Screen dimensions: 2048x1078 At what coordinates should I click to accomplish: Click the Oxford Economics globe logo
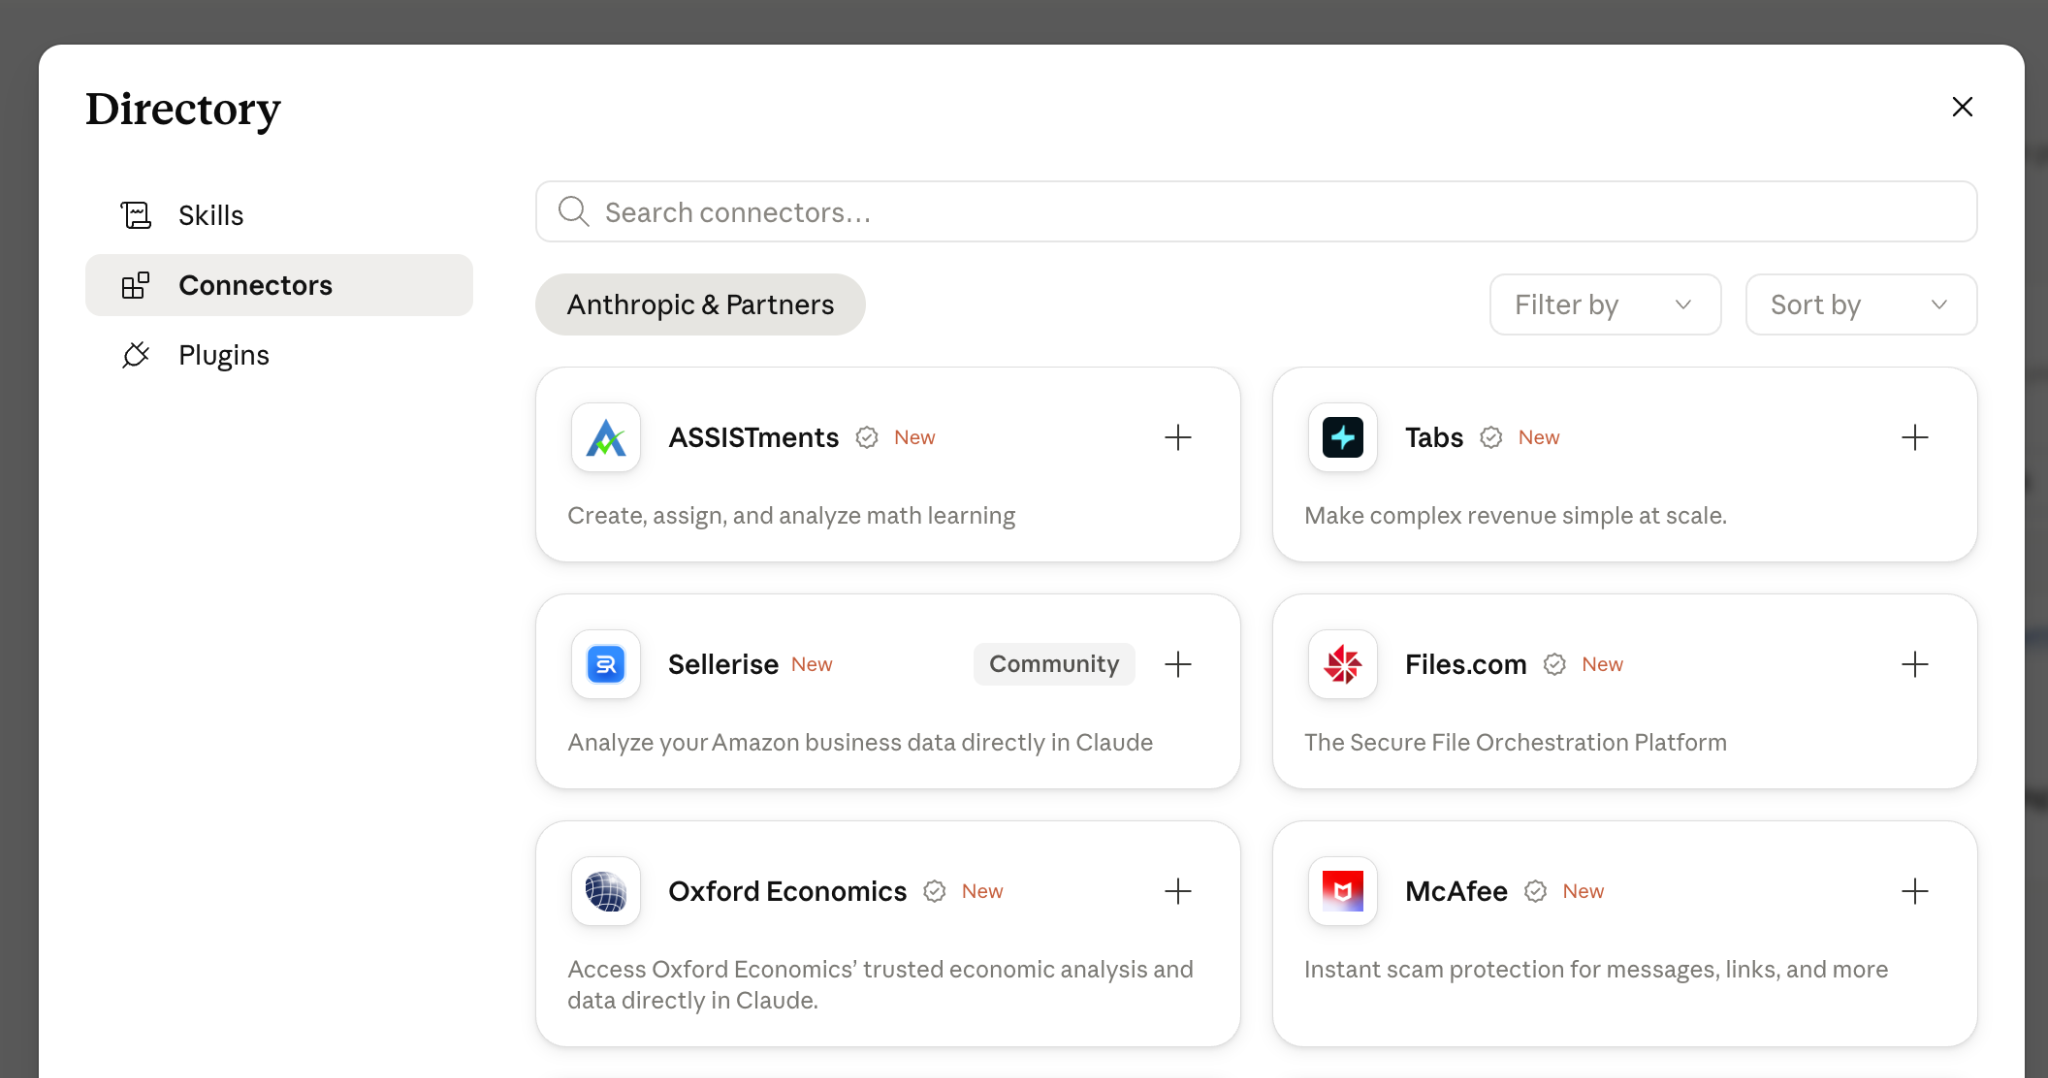606,891
